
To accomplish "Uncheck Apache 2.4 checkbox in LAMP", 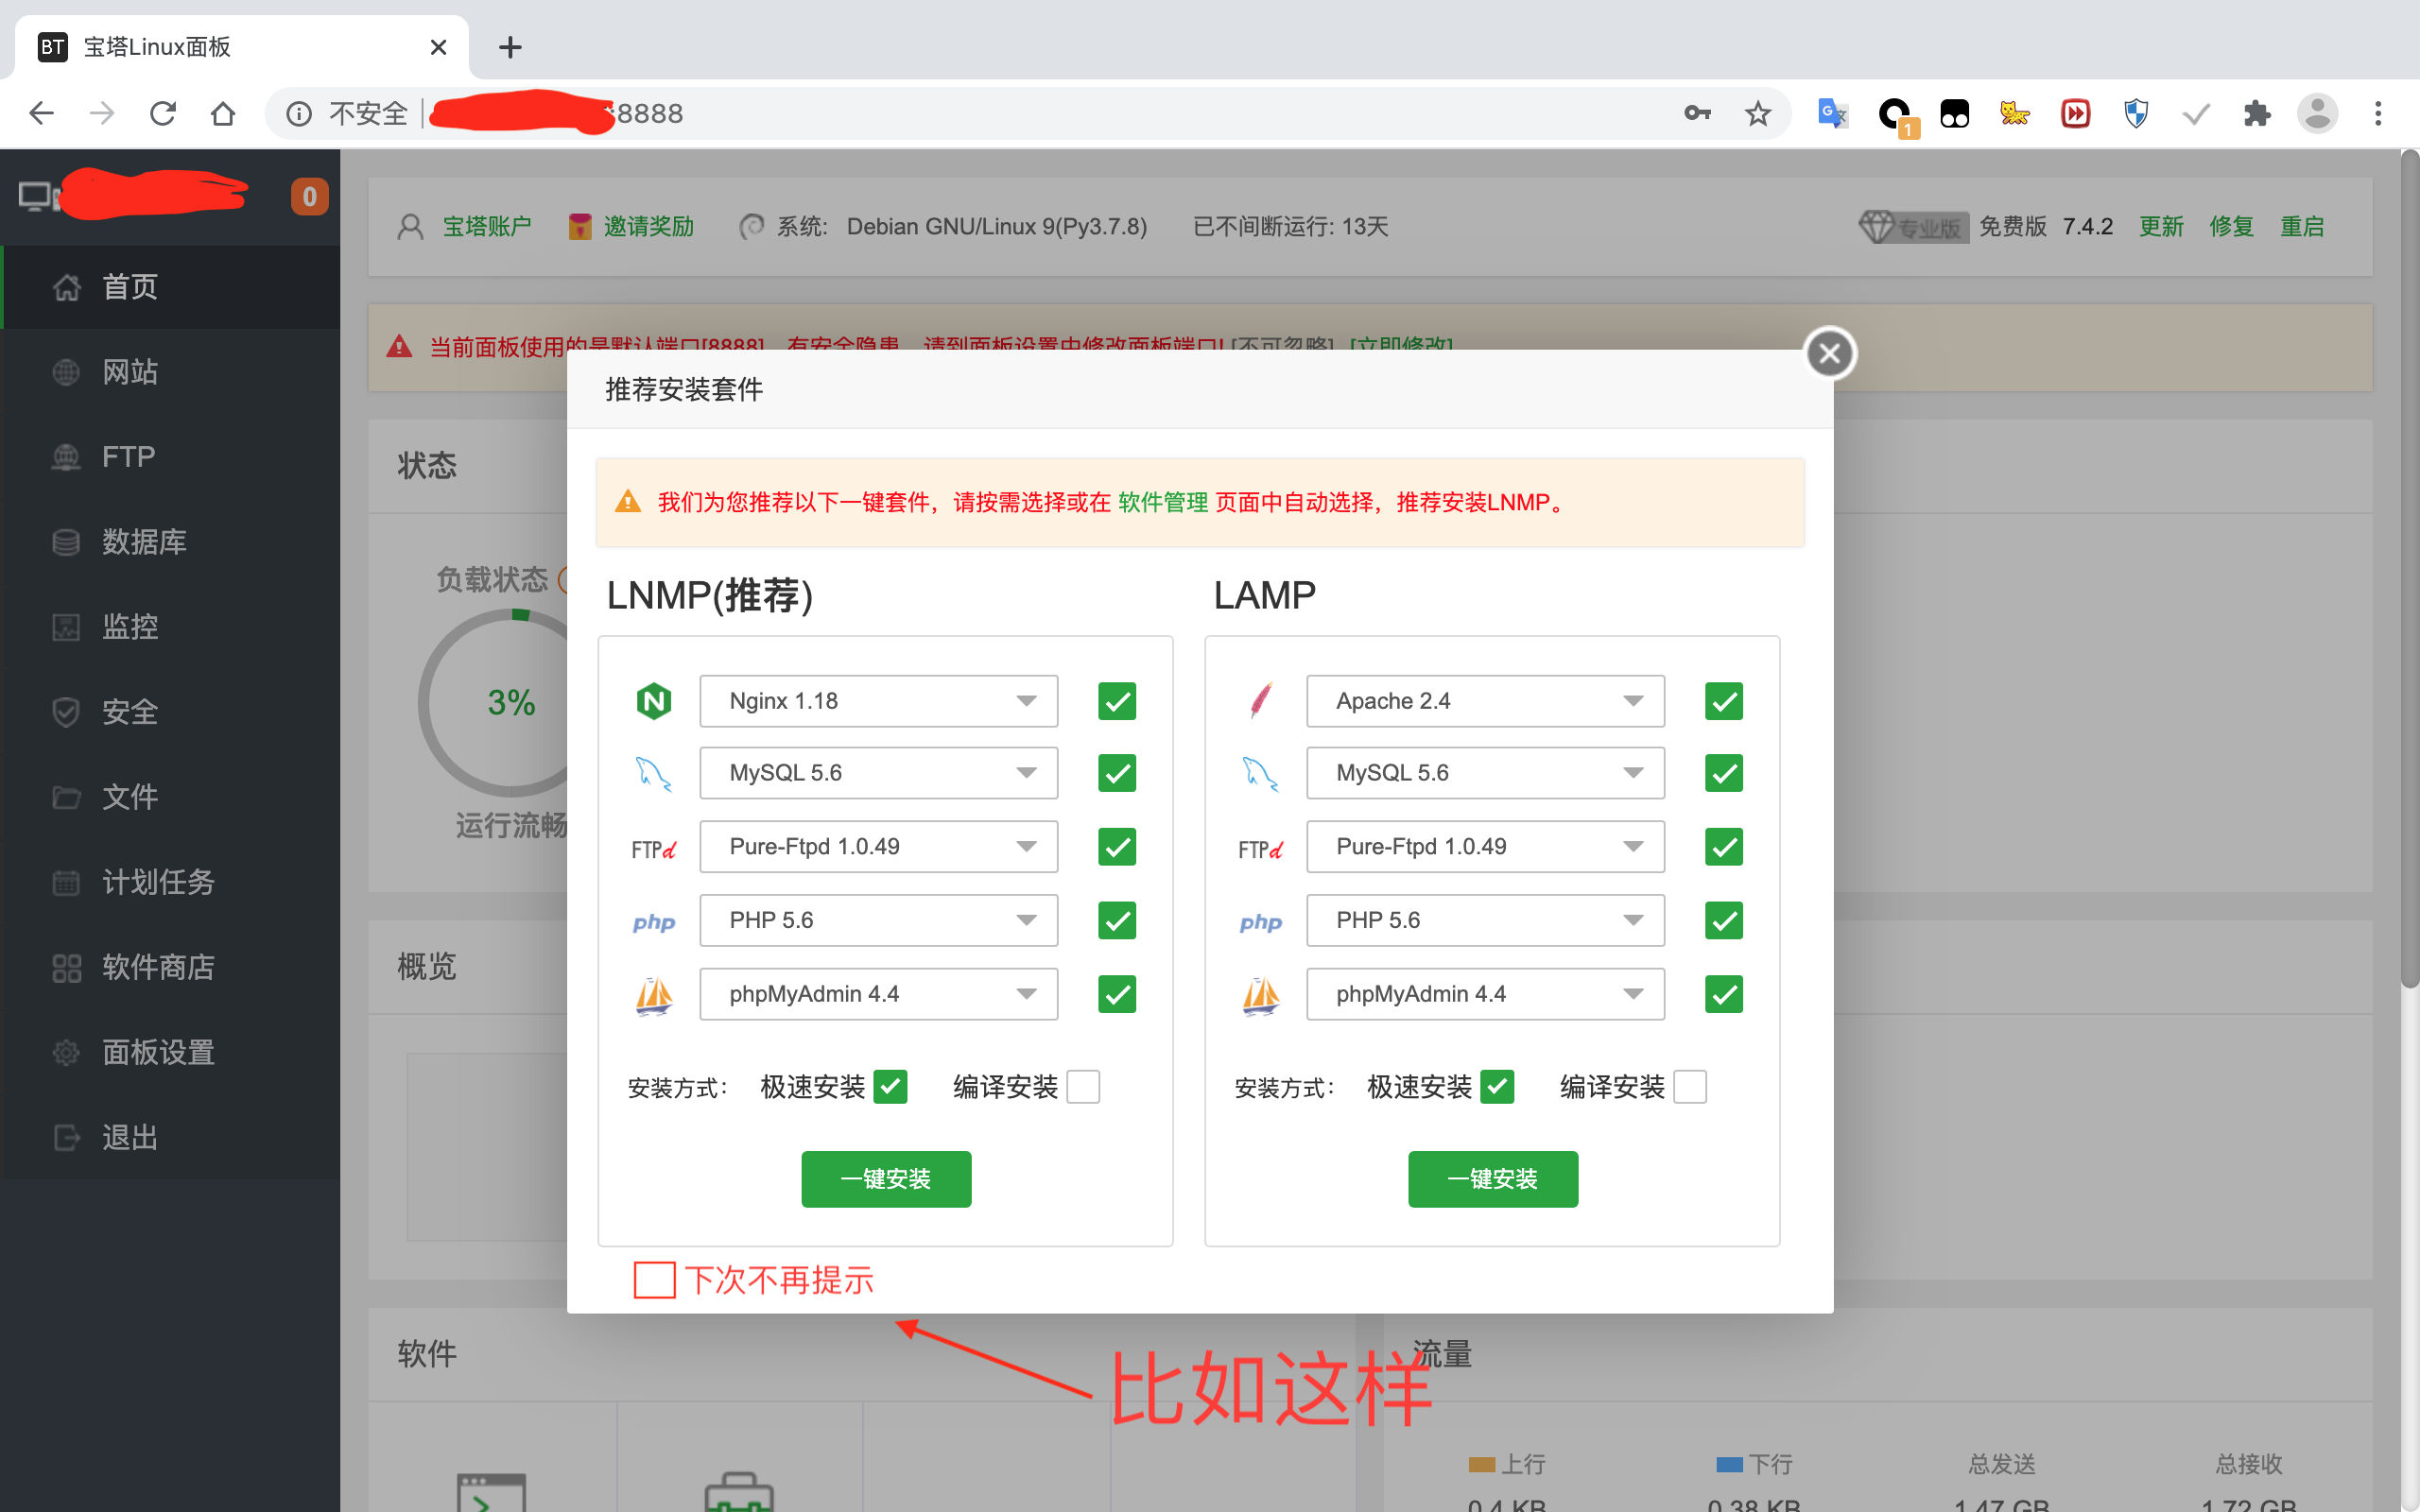I will pyautogui.click(x=1724, y=701).
